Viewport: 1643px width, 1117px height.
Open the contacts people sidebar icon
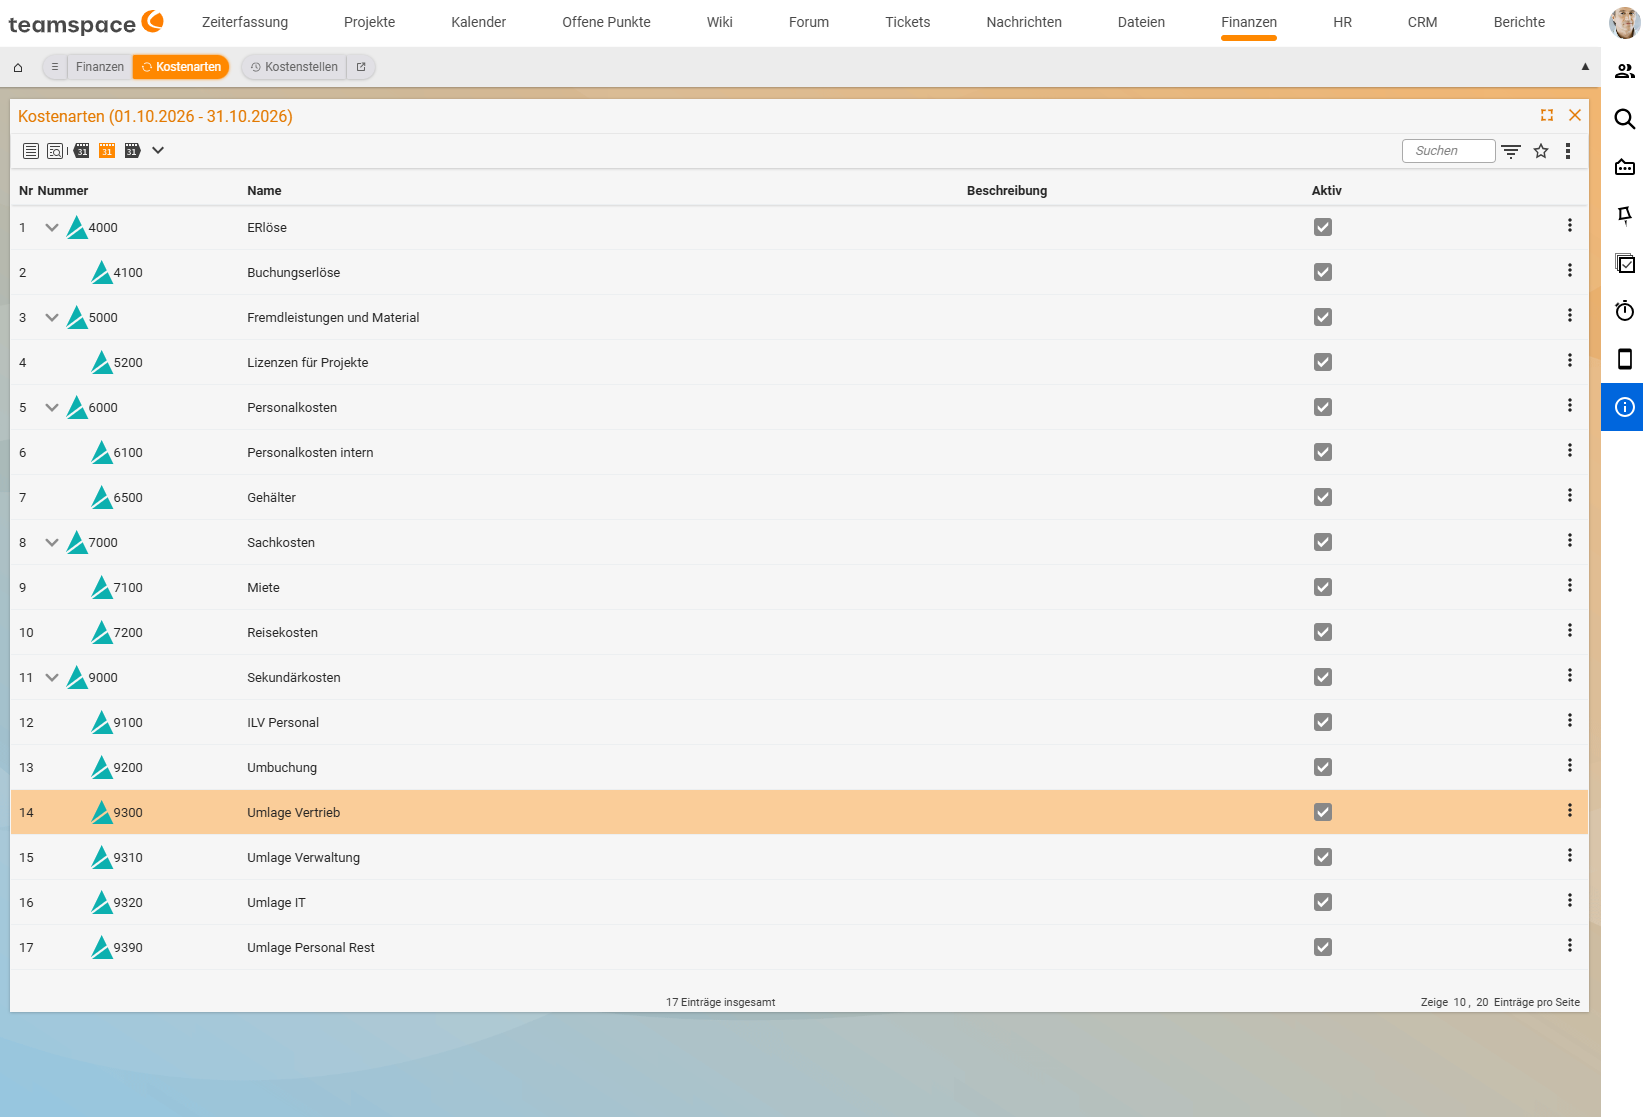[x=1625, y=71]
